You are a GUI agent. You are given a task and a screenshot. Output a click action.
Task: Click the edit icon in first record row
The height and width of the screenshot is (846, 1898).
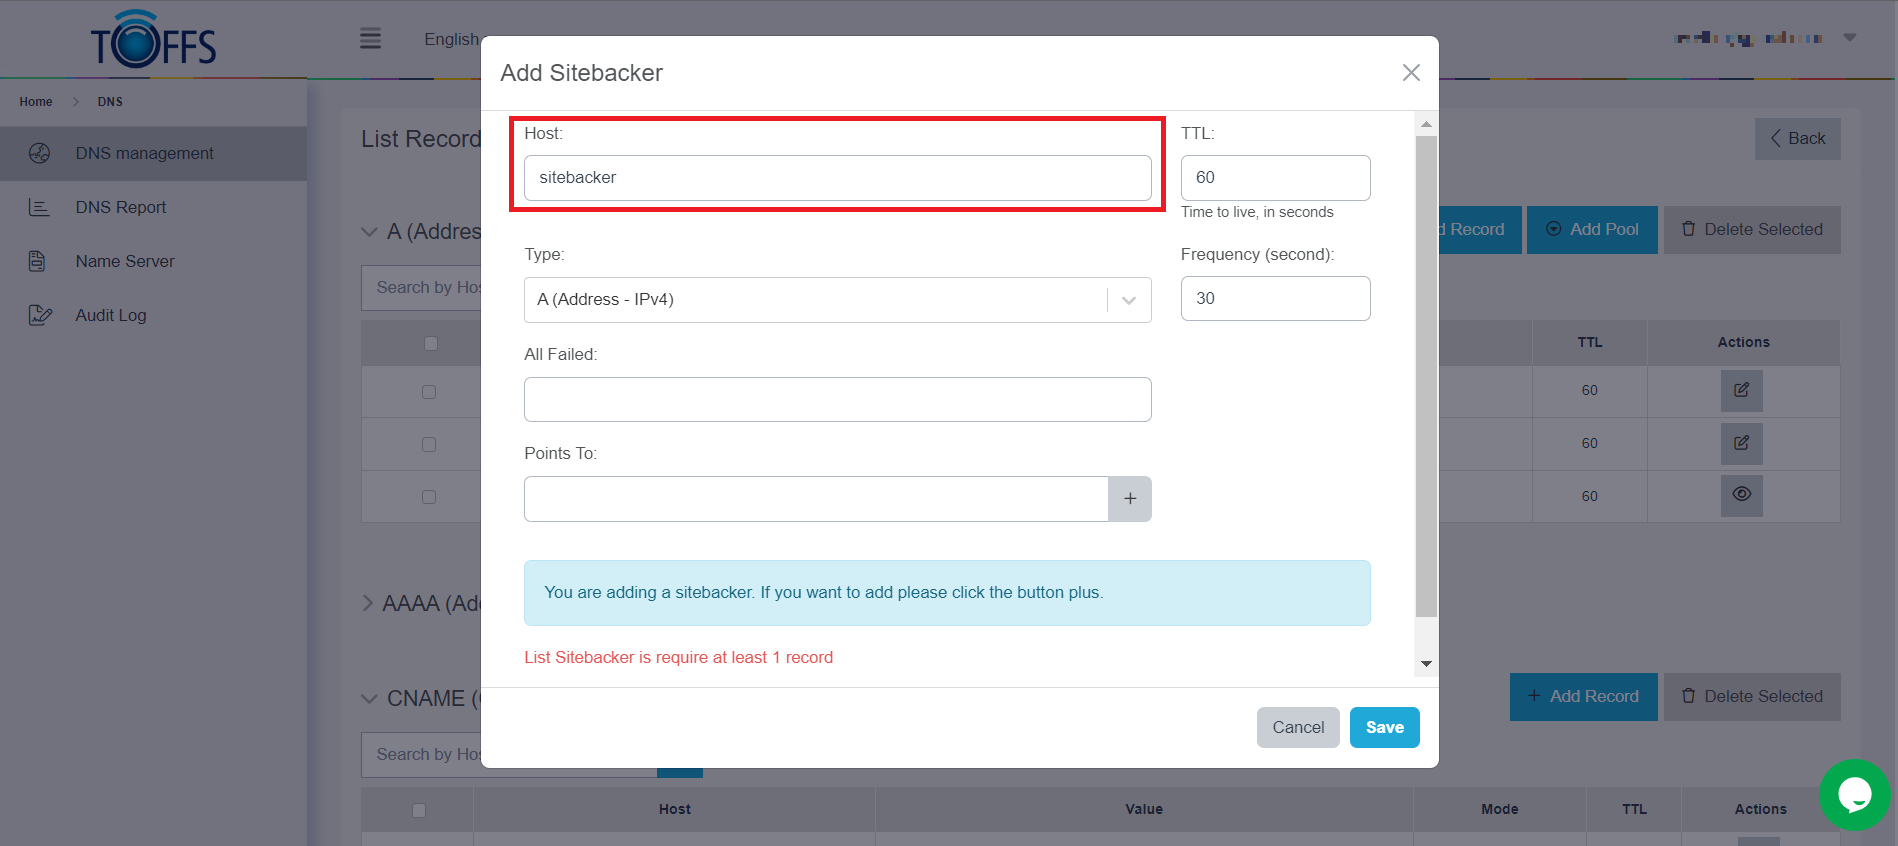pyautogui.click(x=1740, y=390)
